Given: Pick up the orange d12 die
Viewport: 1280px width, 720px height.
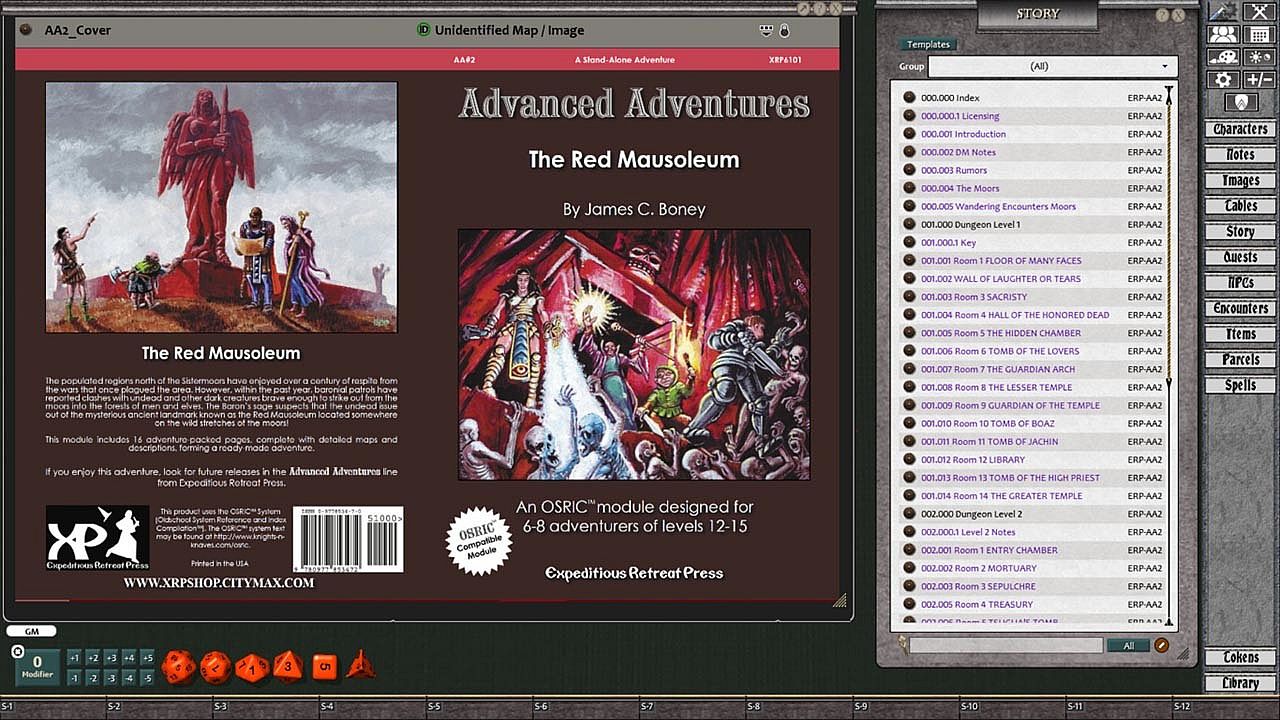Looking at the screenshot, I should tap(215, 667).
